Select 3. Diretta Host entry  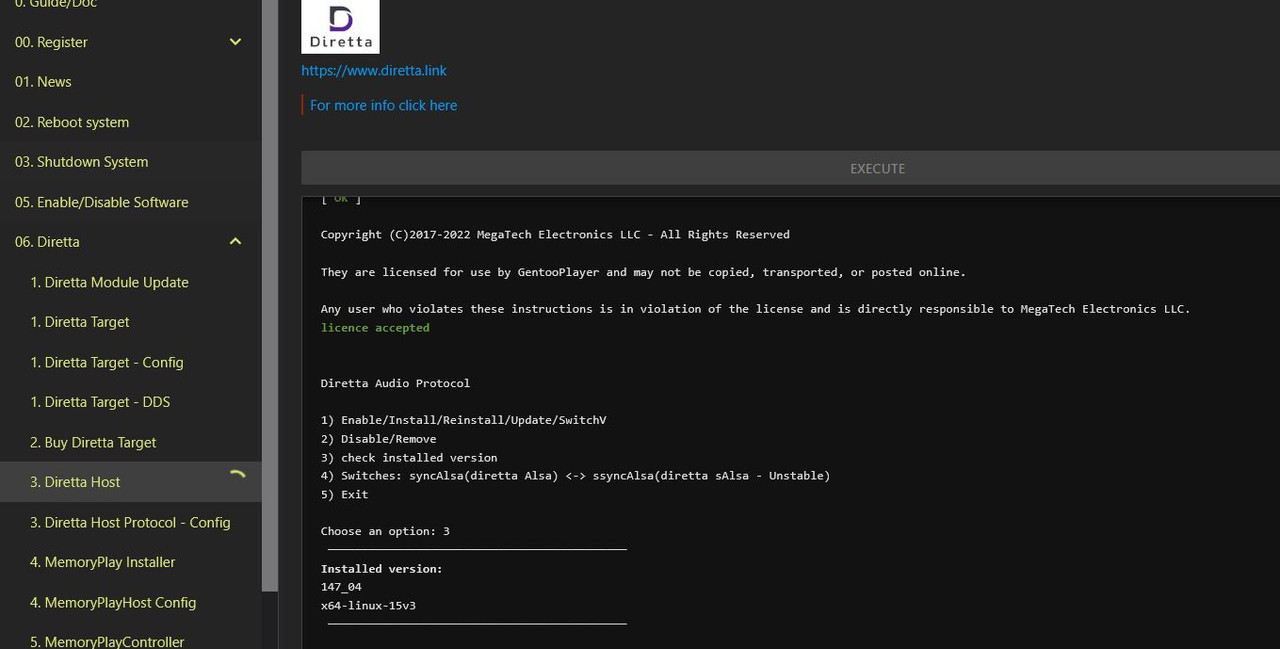[x=131, y=482]
